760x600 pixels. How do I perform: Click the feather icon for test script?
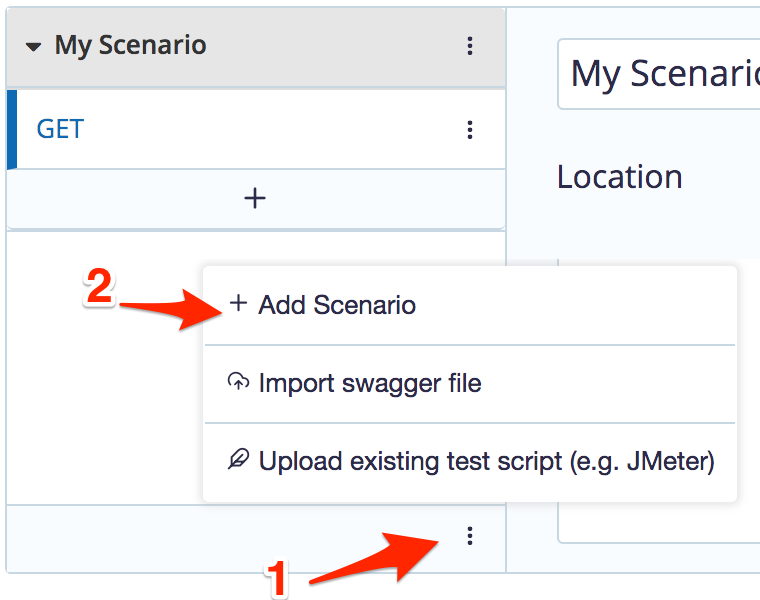click(x=238, y=459)
